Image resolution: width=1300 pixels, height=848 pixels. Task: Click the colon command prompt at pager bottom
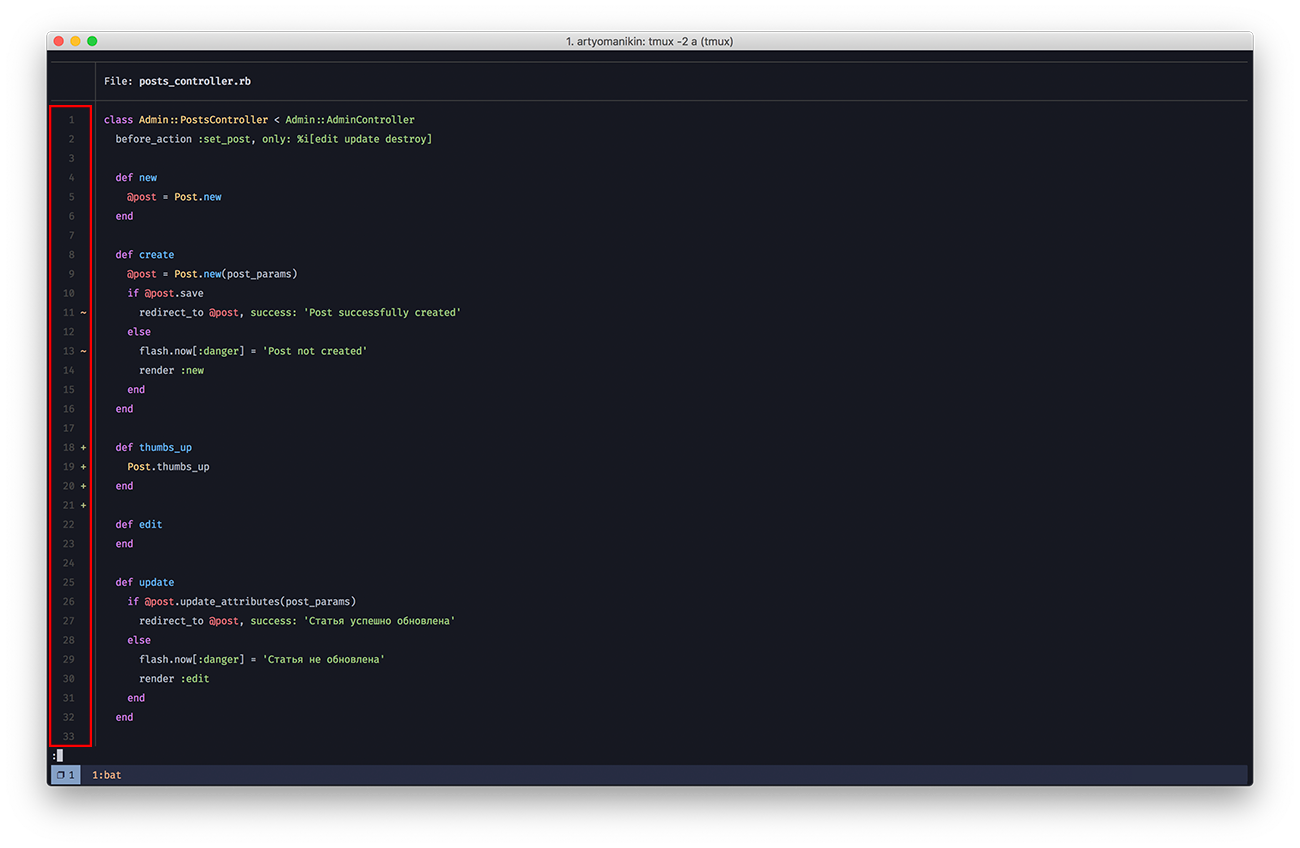[54, 755]
